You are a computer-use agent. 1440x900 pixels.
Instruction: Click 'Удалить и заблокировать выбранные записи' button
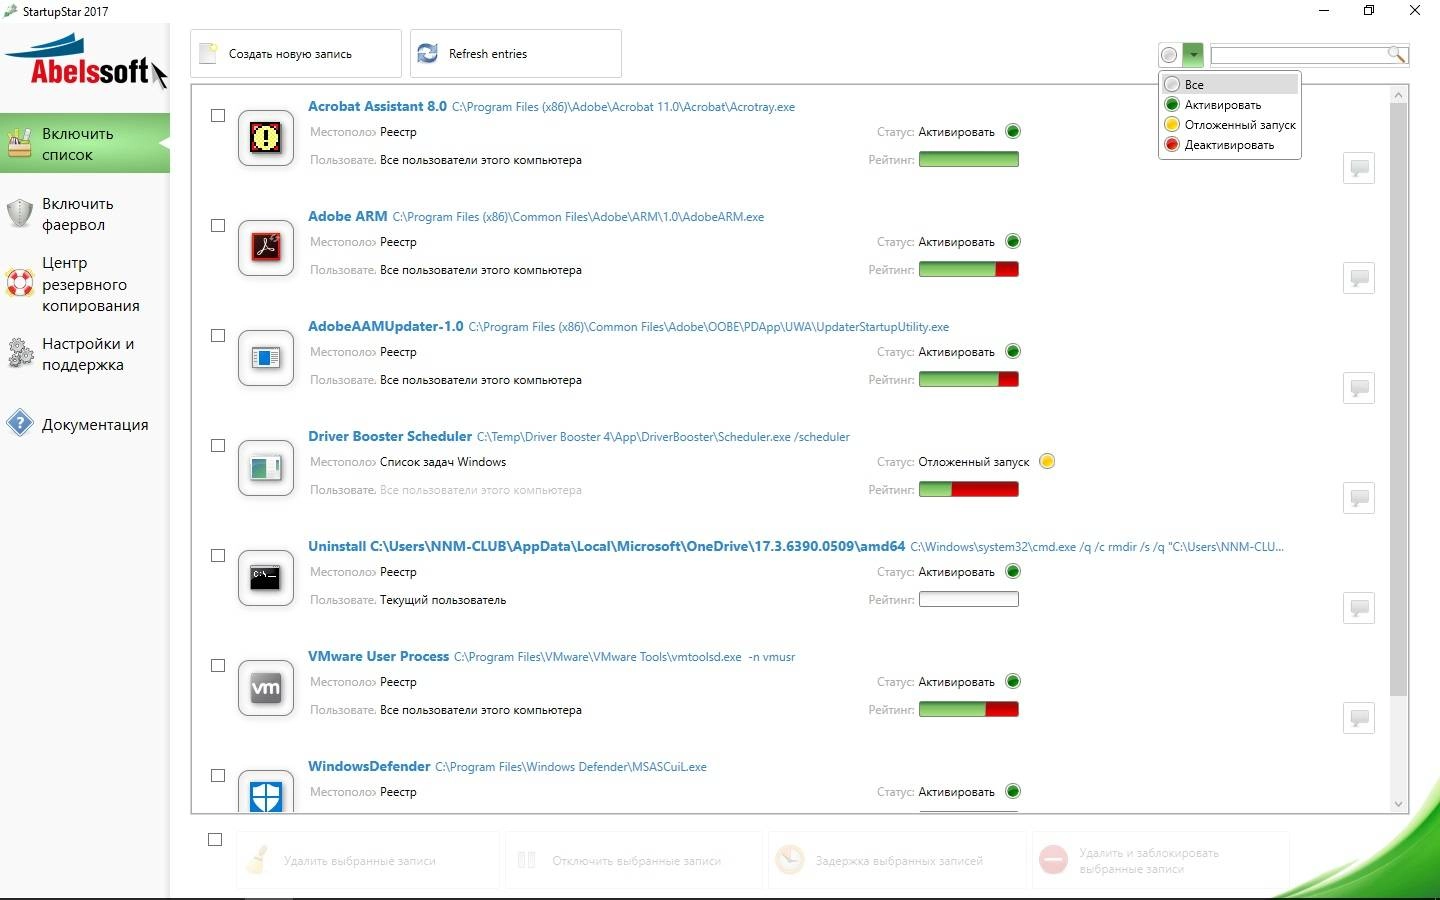pos(1161,860)
